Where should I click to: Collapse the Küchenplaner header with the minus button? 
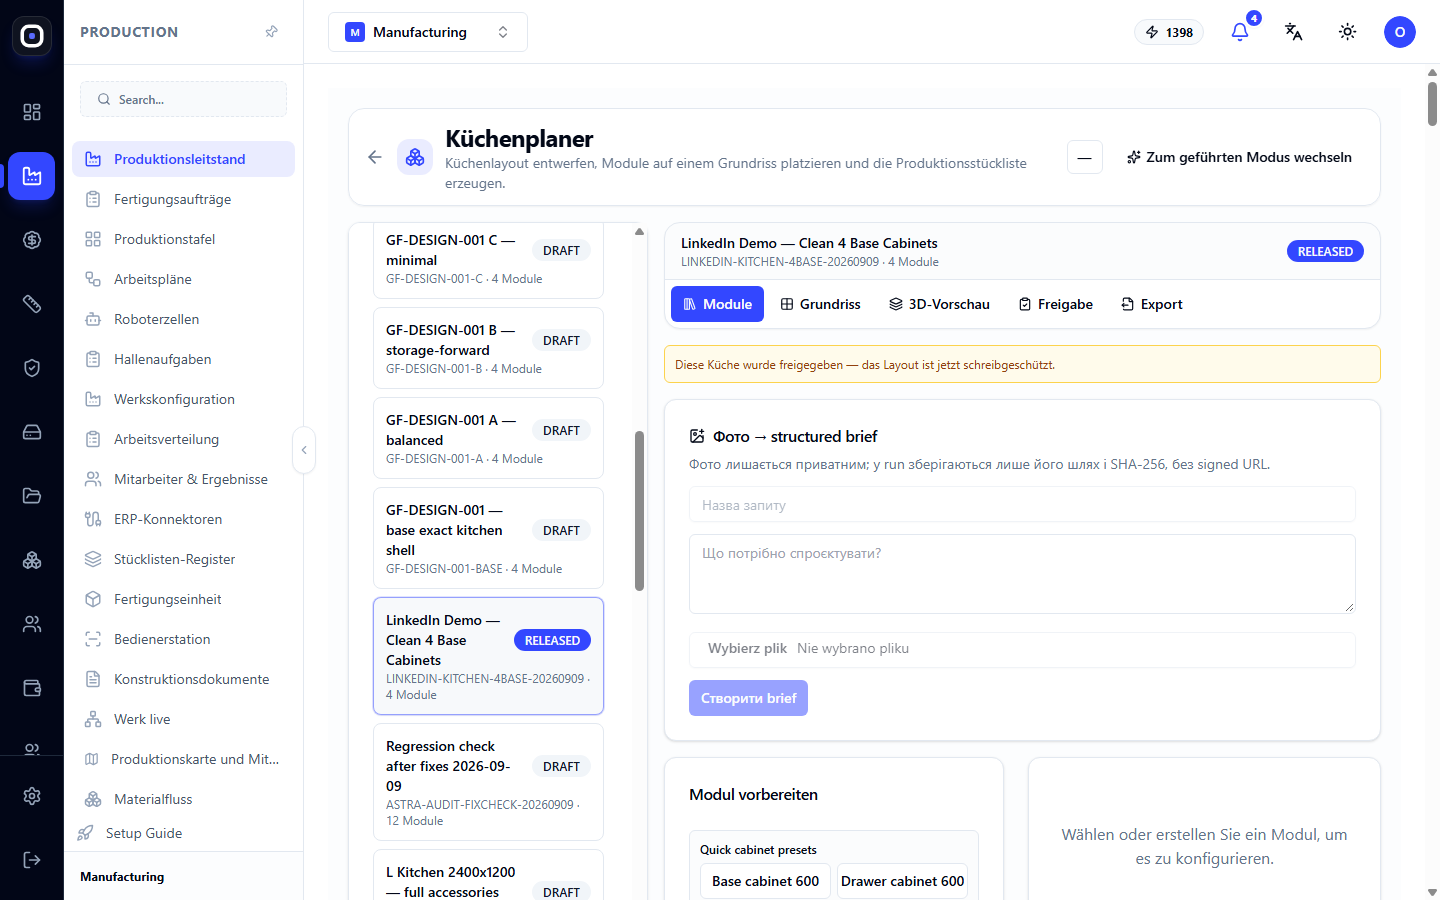pyautogui.click(x=1085, y=157)
